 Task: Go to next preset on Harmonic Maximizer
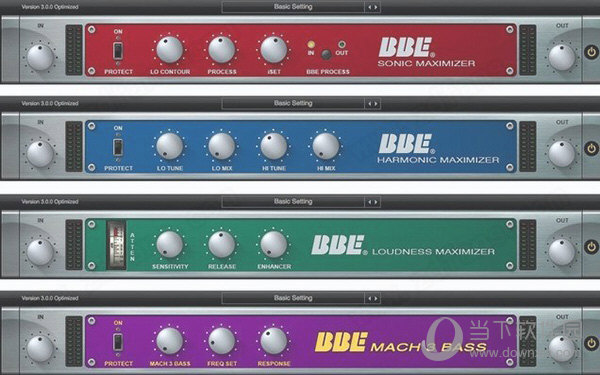(x=376, y=104)
